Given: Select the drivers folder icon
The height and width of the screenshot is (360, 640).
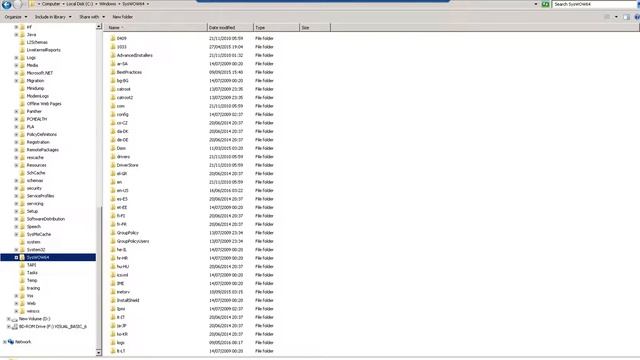Looking at the screenshot, I should point(113,156).
